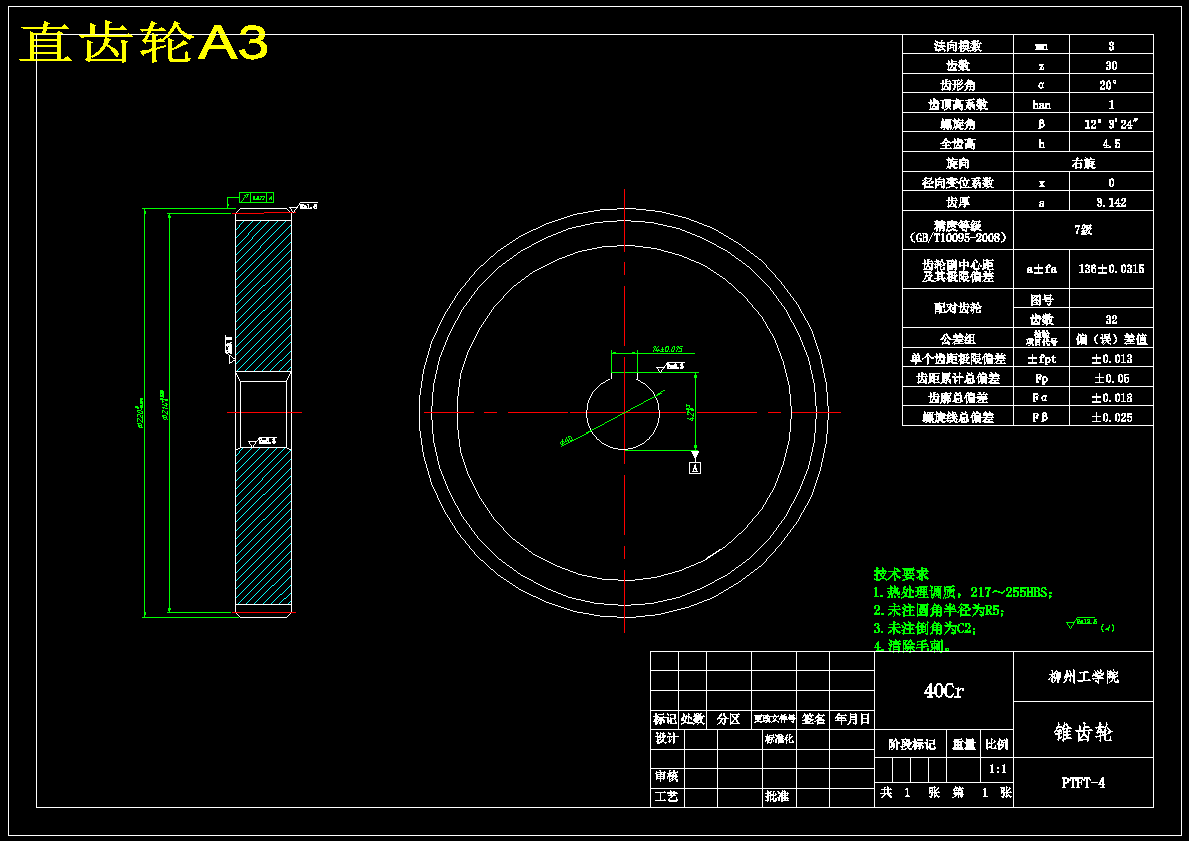Pick the 'han' symbol cell

coord(1041,105)
